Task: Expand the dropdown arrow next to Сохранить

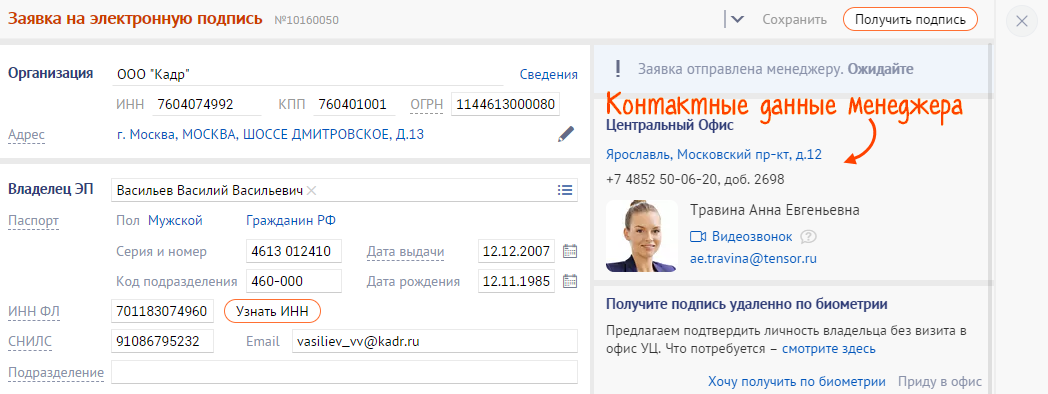Action: point(737,19)
